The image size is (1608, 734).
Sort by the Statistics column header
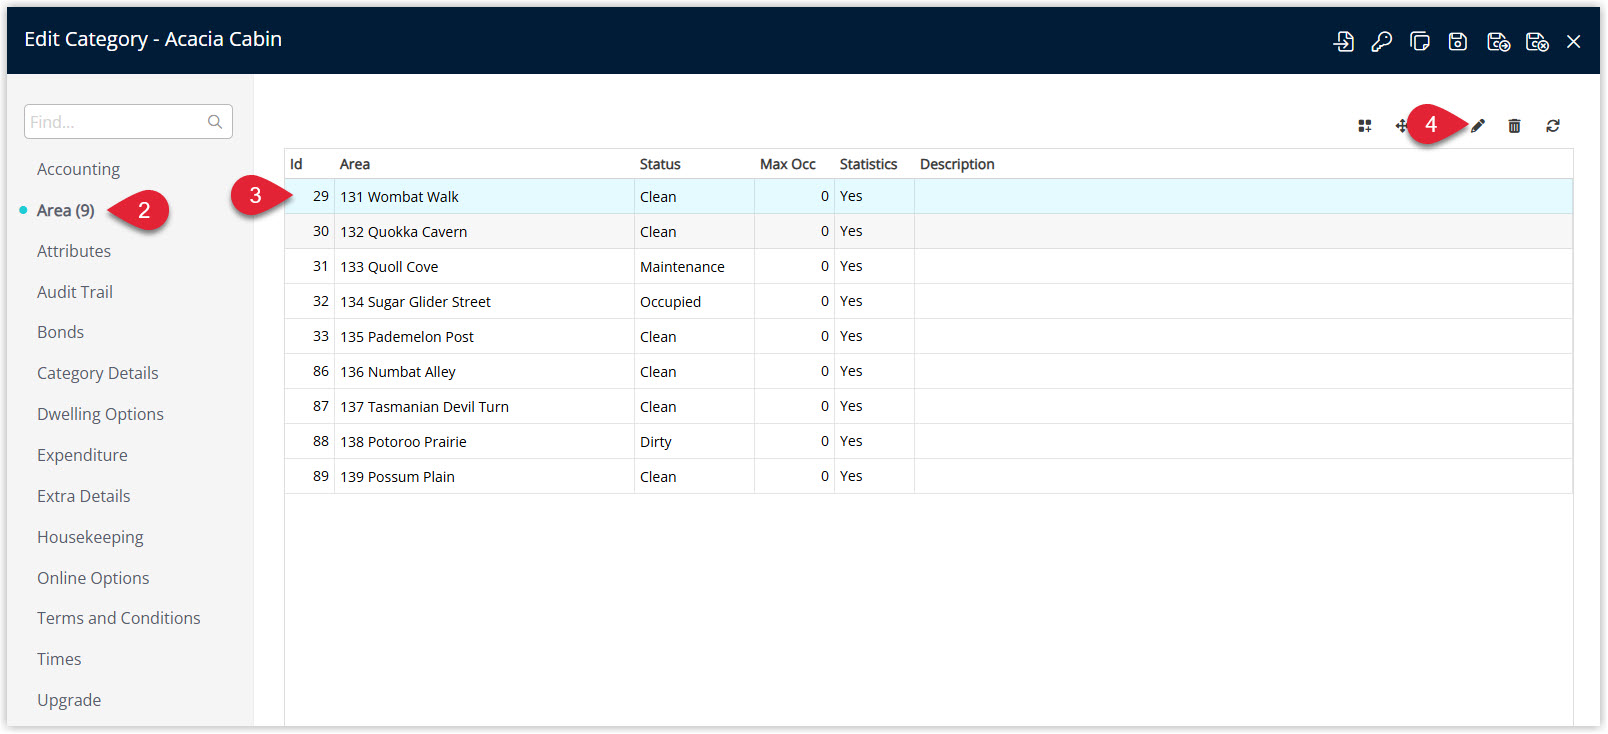click(869, 164)
